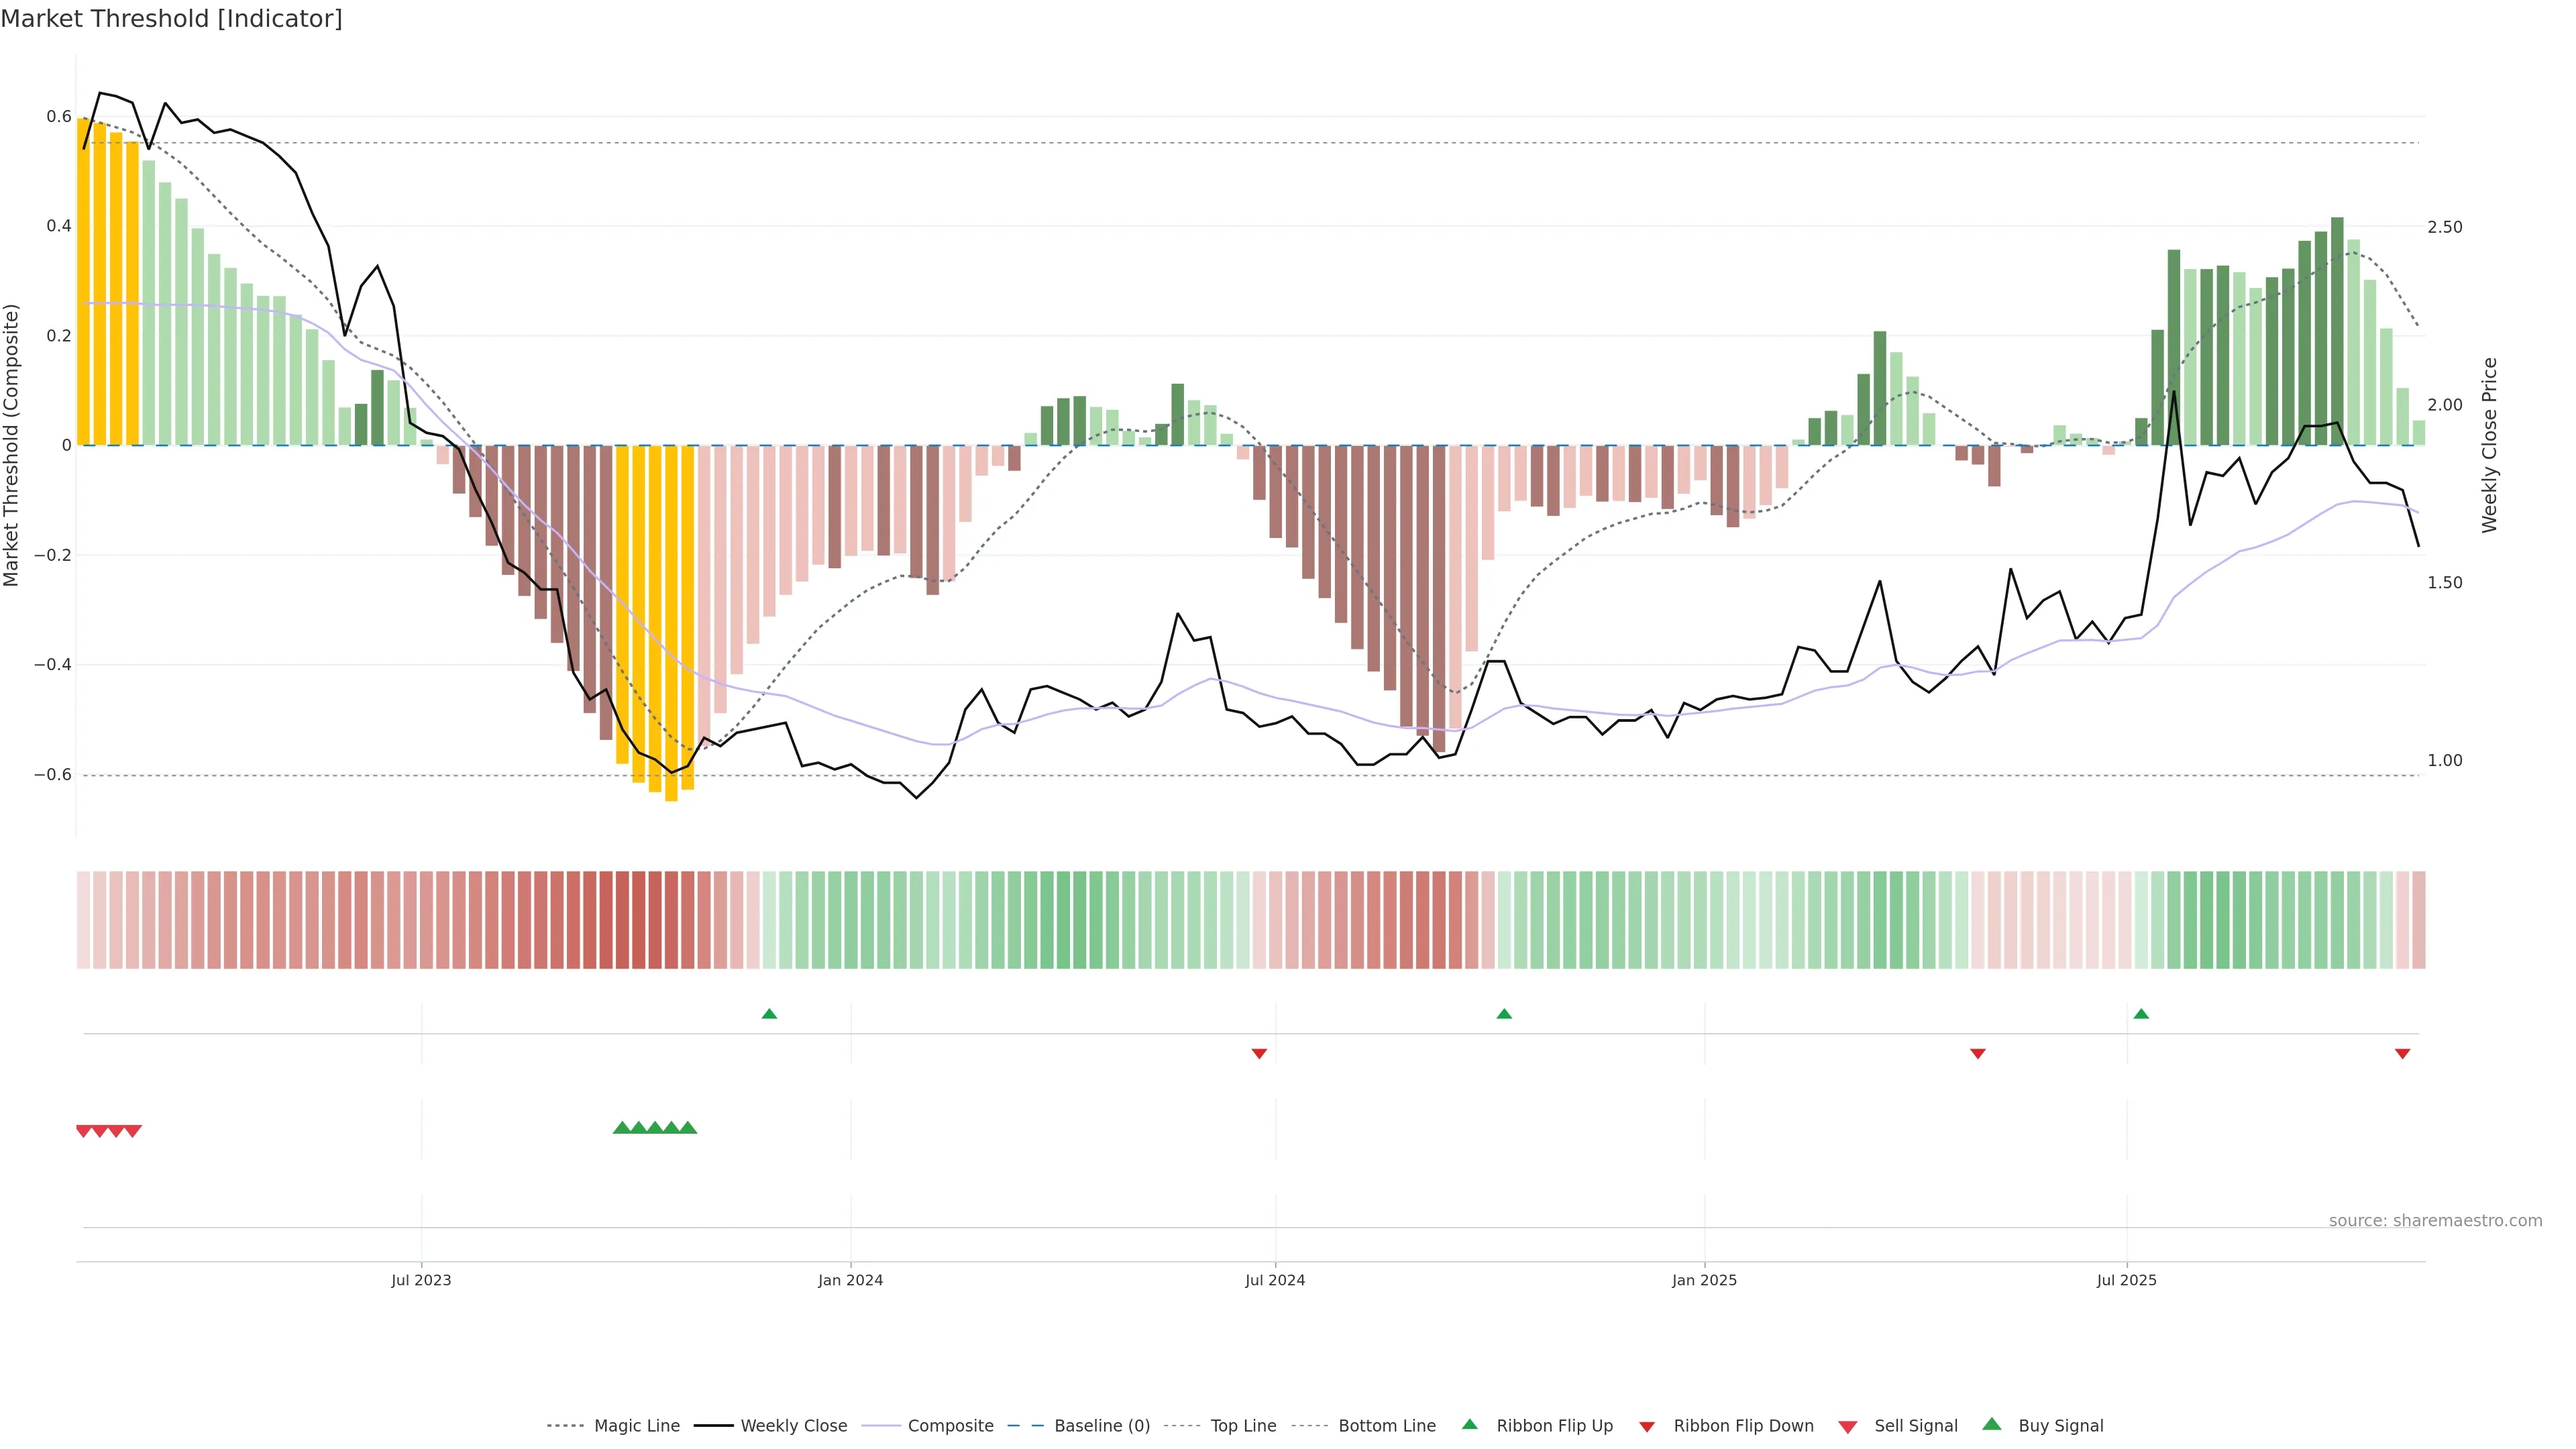Viewport: 2576px width, 1449px height.
Task: Toggle the Weekly Close legend entry
Action: [x=793, y=1426]
